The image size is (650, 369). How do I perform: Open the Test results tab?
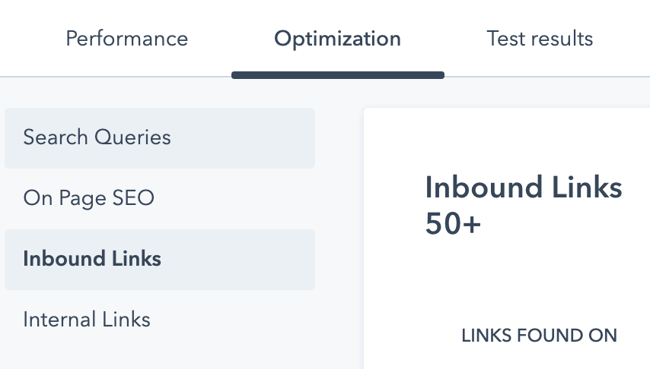click(540, 39)
